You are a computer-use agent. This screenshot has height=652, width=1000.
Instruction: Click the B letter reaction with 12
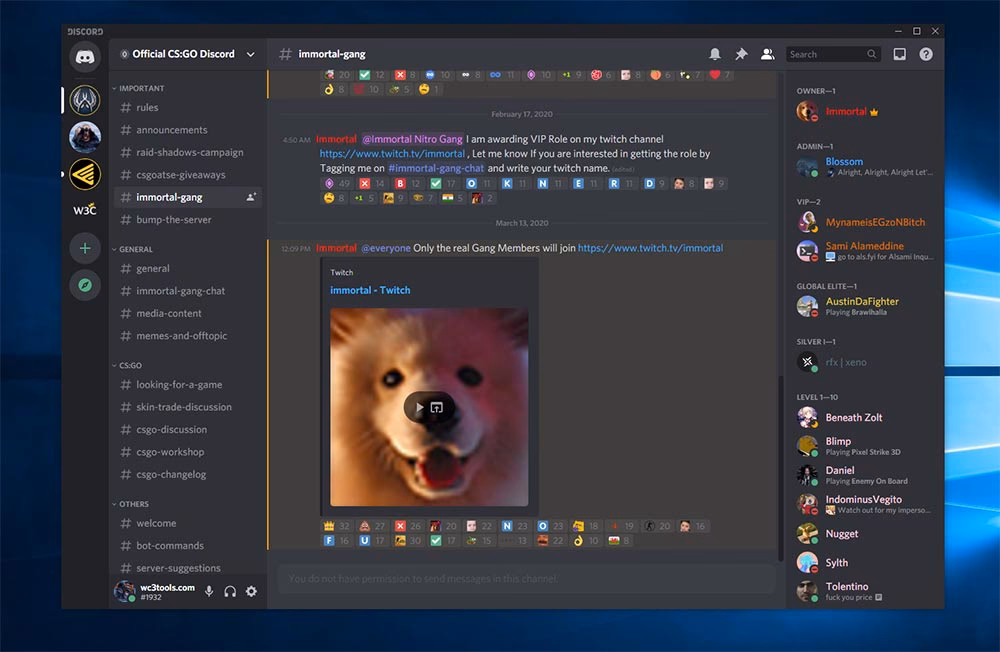[x=408, y=184]
